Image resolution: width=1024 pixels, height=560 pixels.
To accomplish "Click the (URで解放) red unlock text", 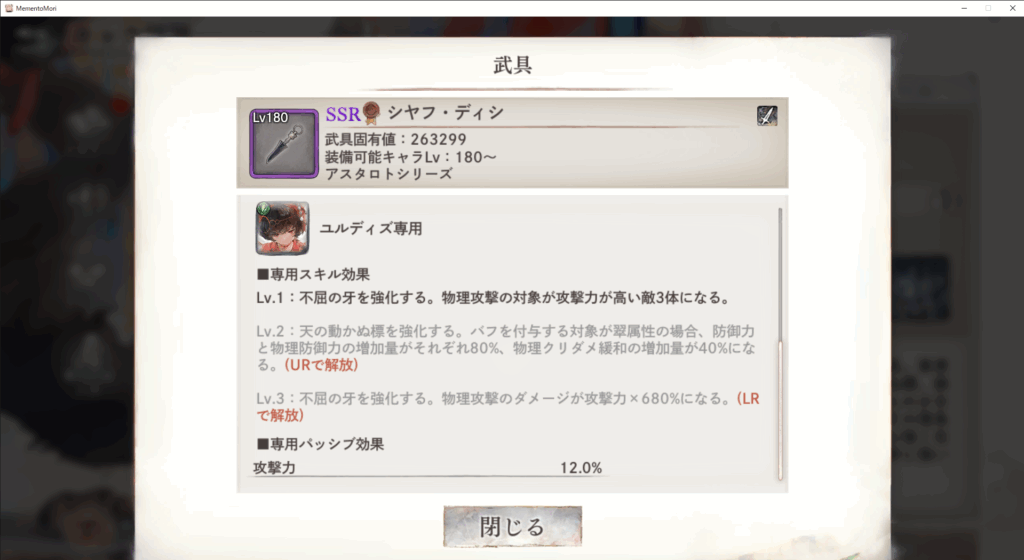I will click(x=321, y=365).
